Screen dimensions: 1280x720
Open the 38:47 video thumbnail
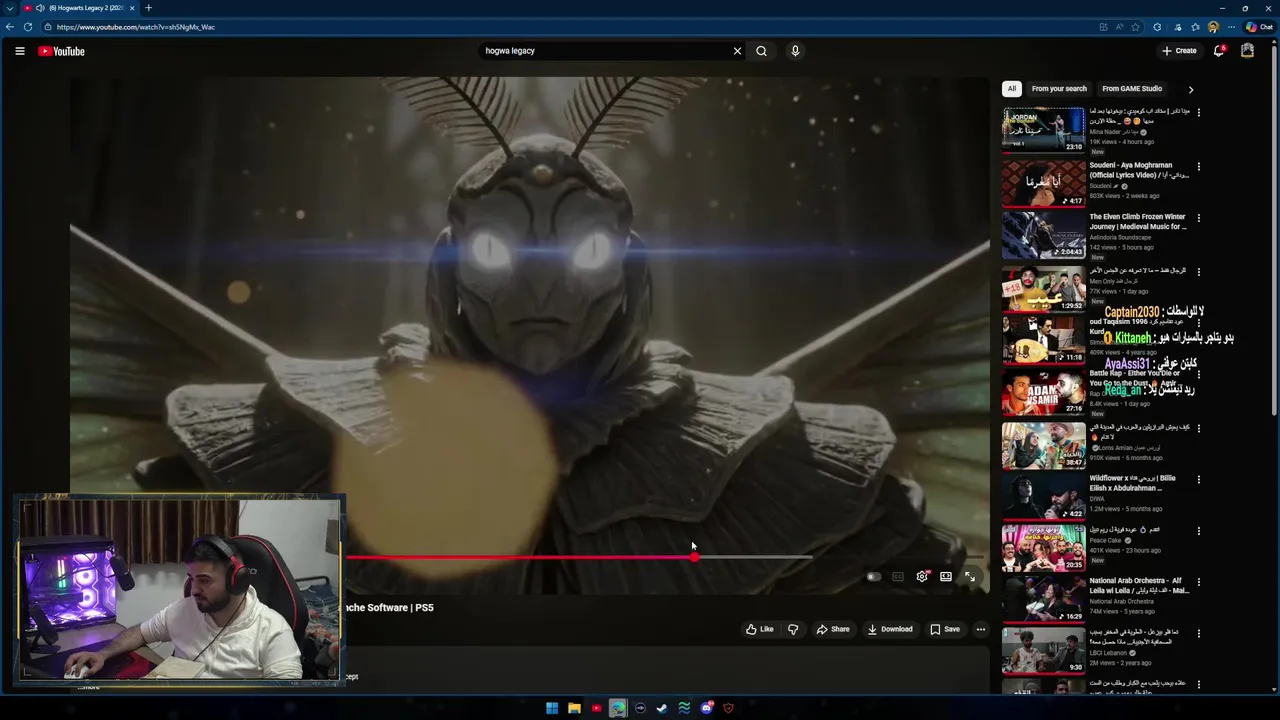click(1043, 445)
